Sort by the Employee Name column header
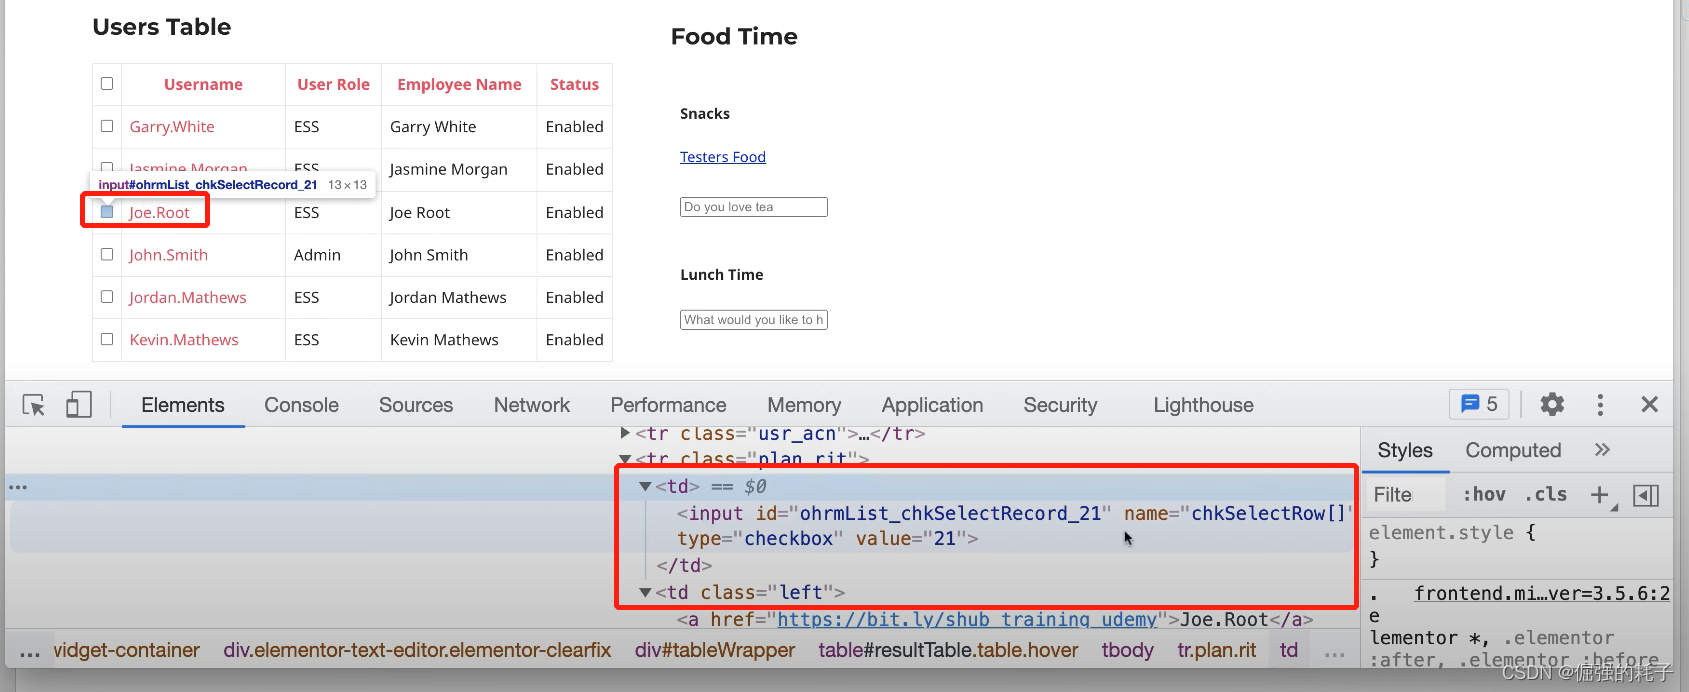This screenshot has height=692, width=1689. coord(459,85)
